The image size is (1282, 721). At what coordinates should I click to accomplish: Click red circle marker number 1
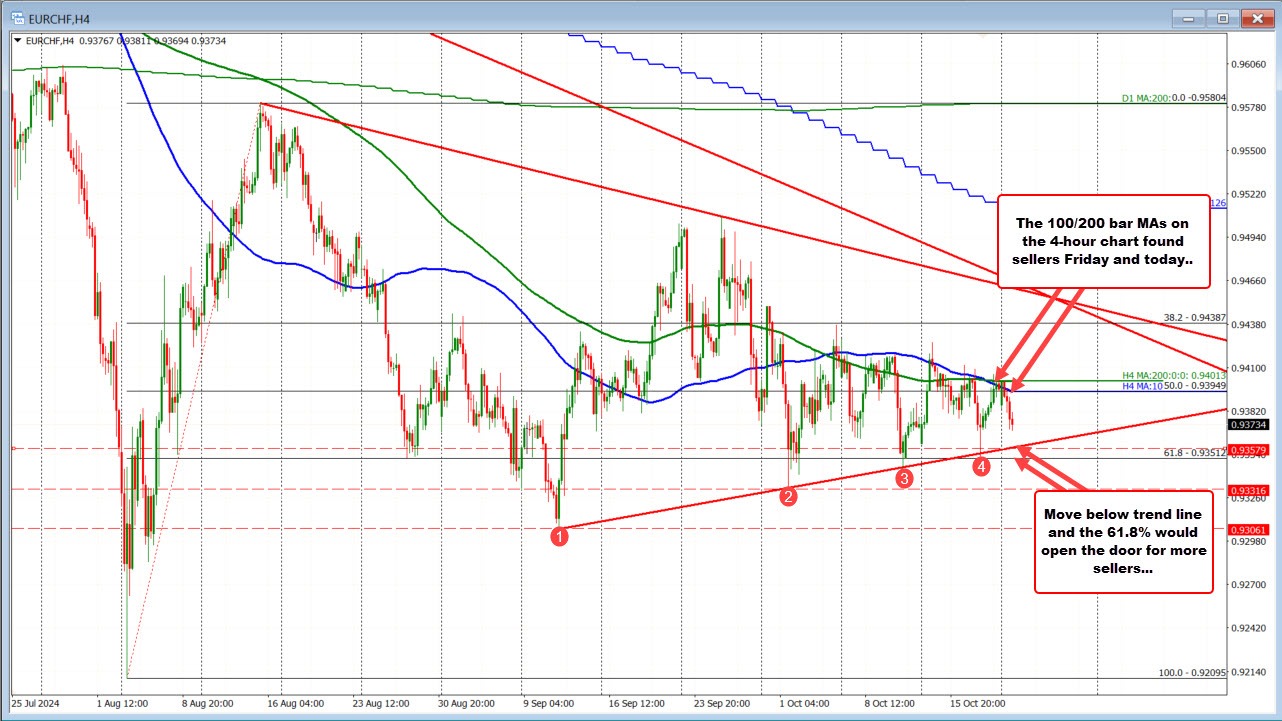(x=560, y=536)
